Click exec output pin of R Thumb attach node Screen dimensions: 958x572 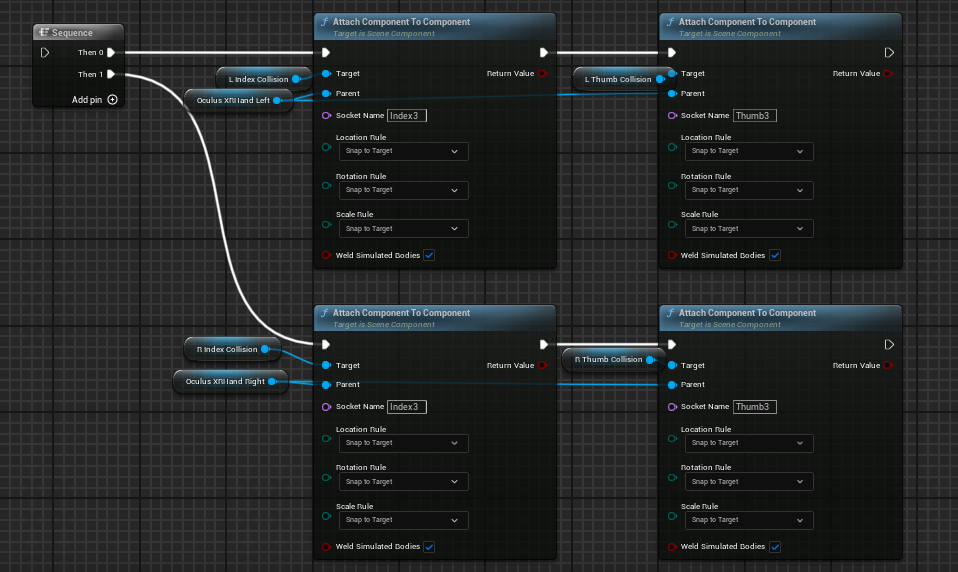click(x=889, y=344)
